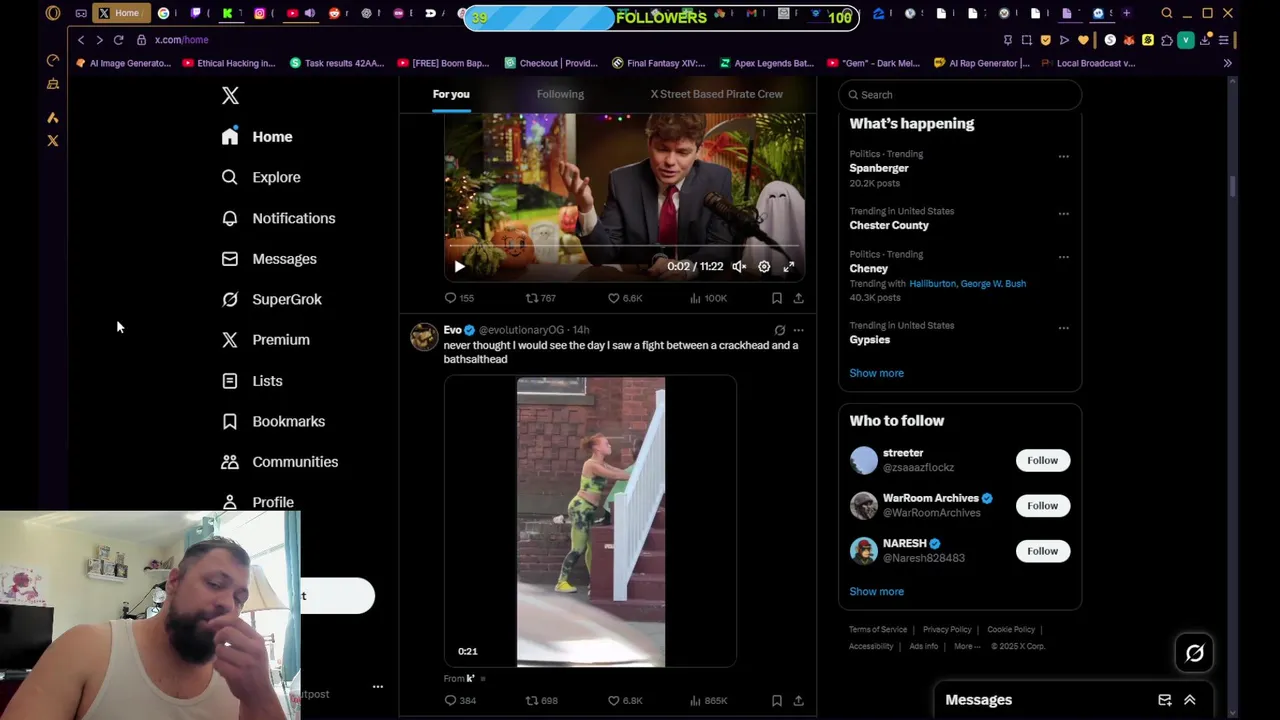Open the Chester County trending topic

[889, 225]
